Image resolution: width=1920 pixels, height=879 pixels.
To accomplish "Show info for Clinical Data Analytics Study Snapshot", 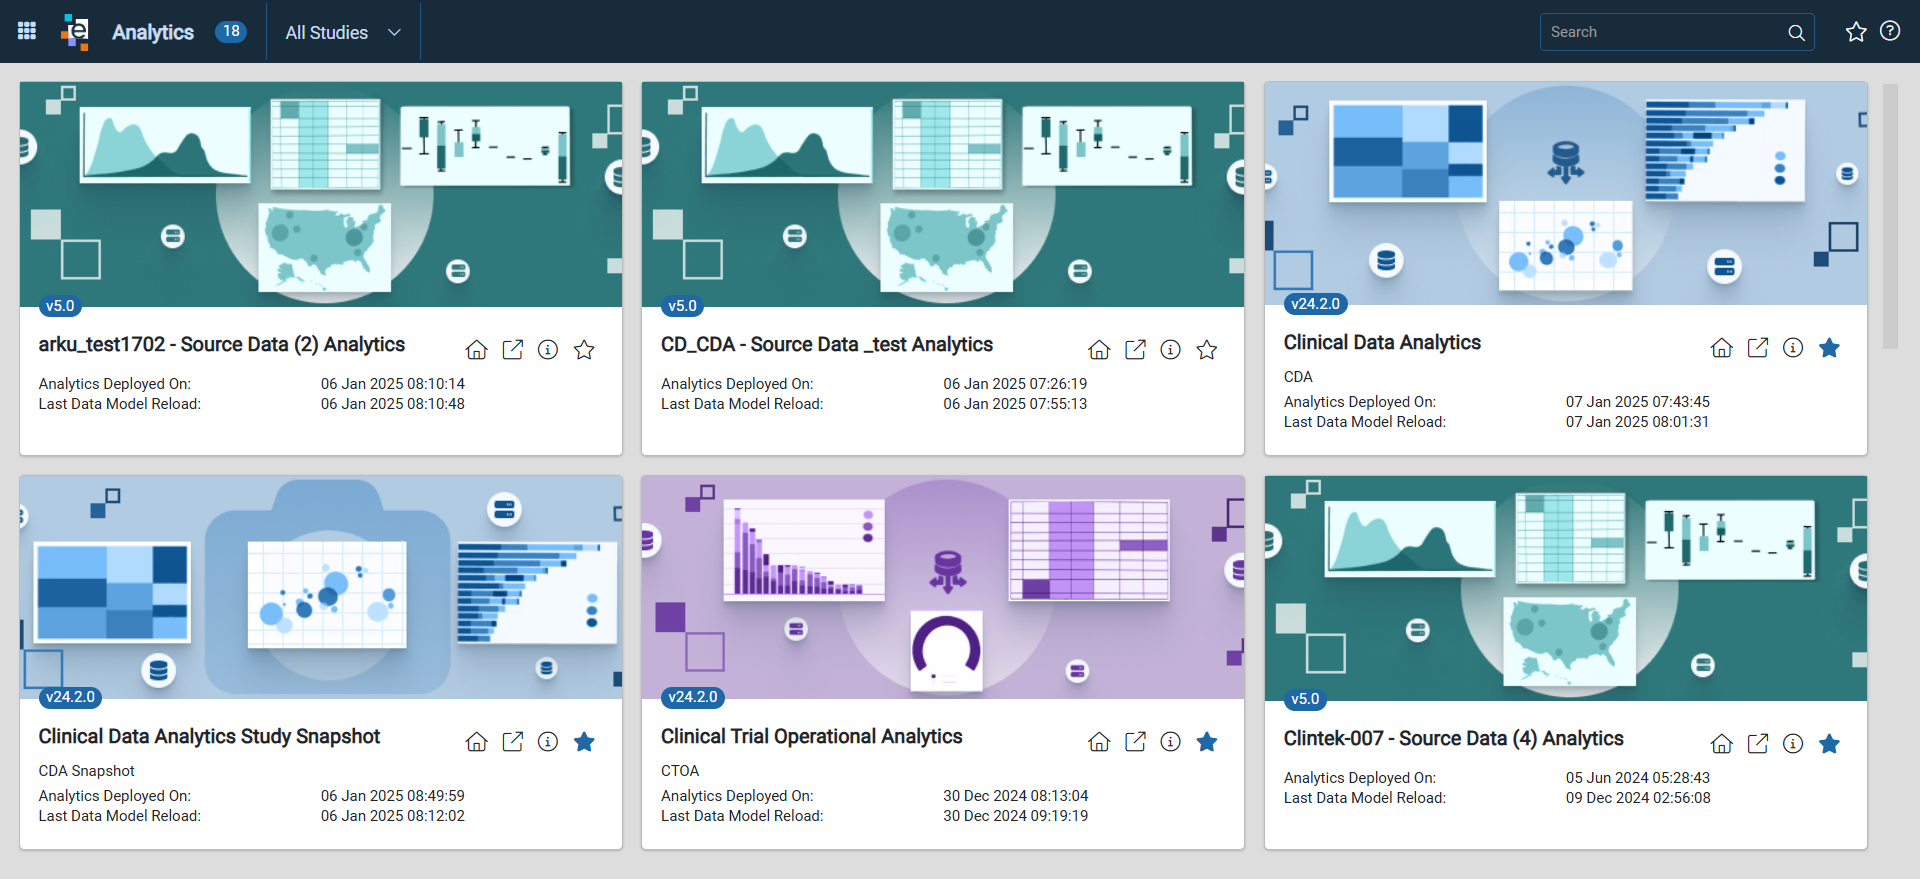I will 548,741.
